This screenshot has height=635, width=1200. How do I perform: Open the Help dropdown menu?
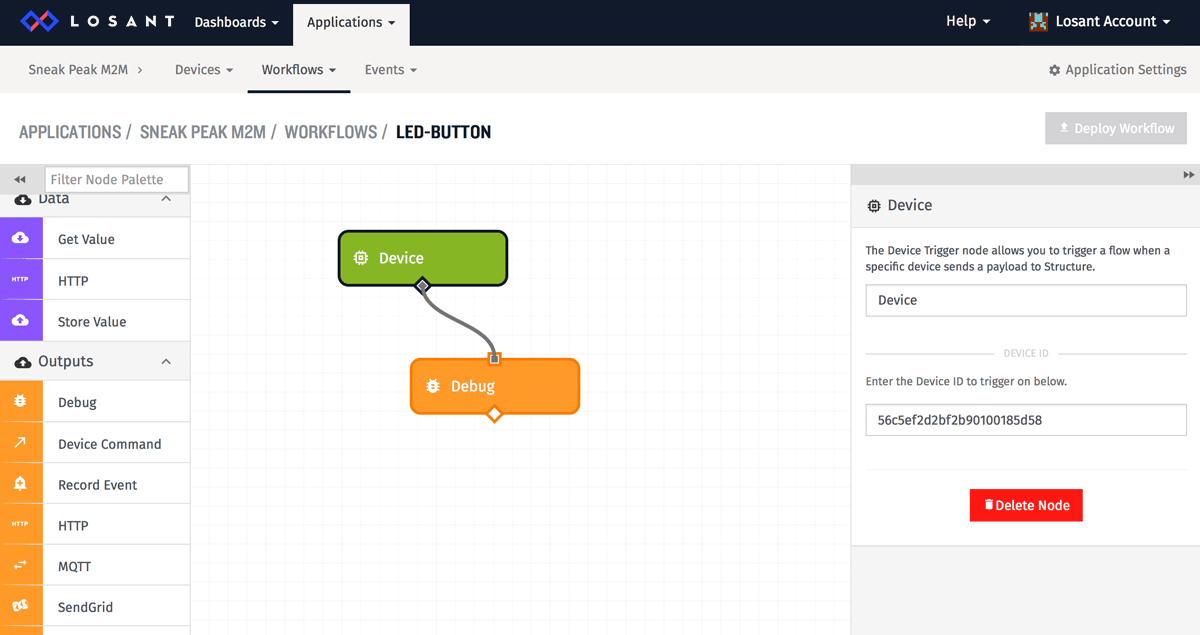tap(968, 21)
